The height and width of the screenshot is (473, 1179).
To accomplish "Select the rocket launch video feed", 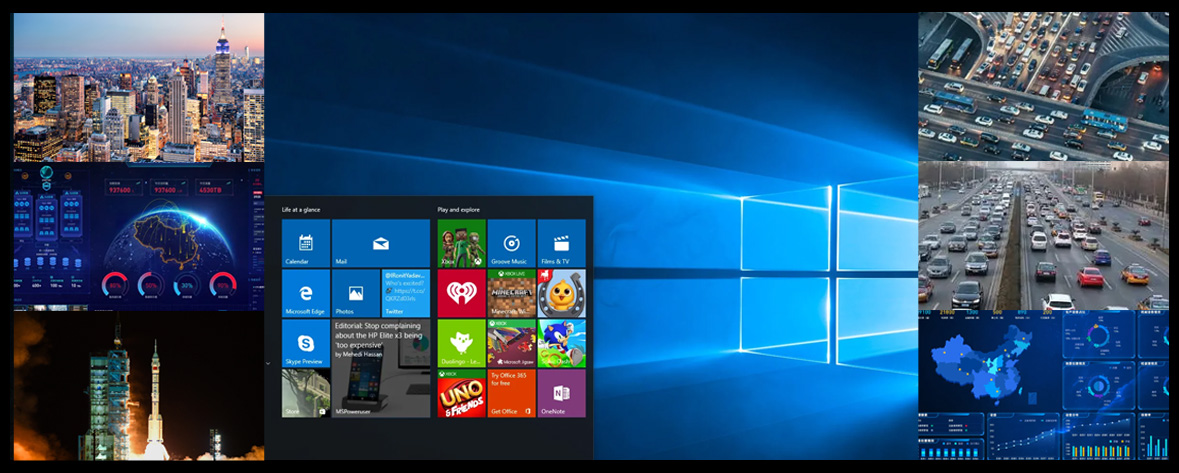I will tap(138, 386).
